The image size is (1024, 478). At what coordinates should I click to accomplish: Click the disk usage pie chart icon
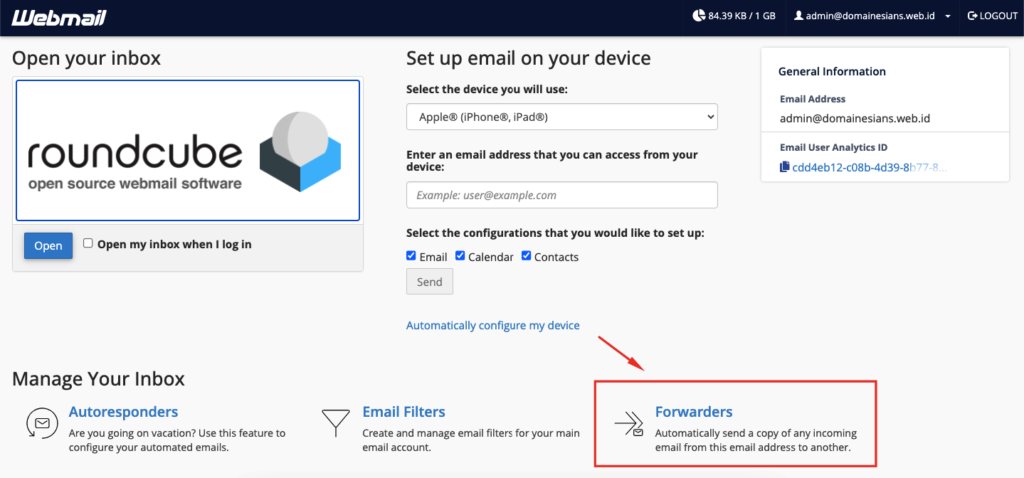coord(699,16)
